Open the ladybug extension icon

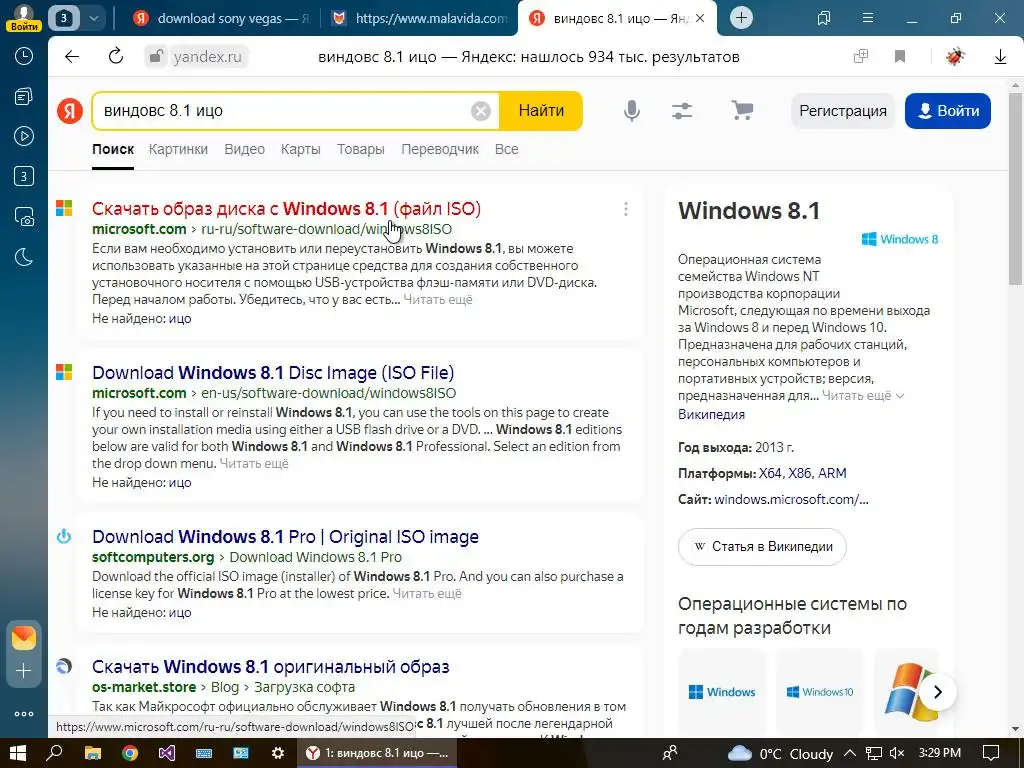pyautogui.click(x=955, y=57)
